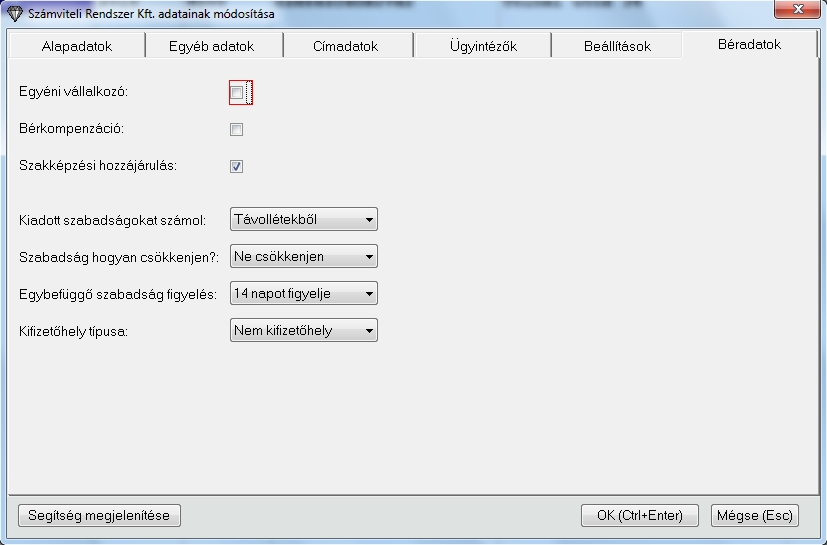
Task: Expand the Kifizetőhely típusa dropdown
Action: [x=303, y=331]
